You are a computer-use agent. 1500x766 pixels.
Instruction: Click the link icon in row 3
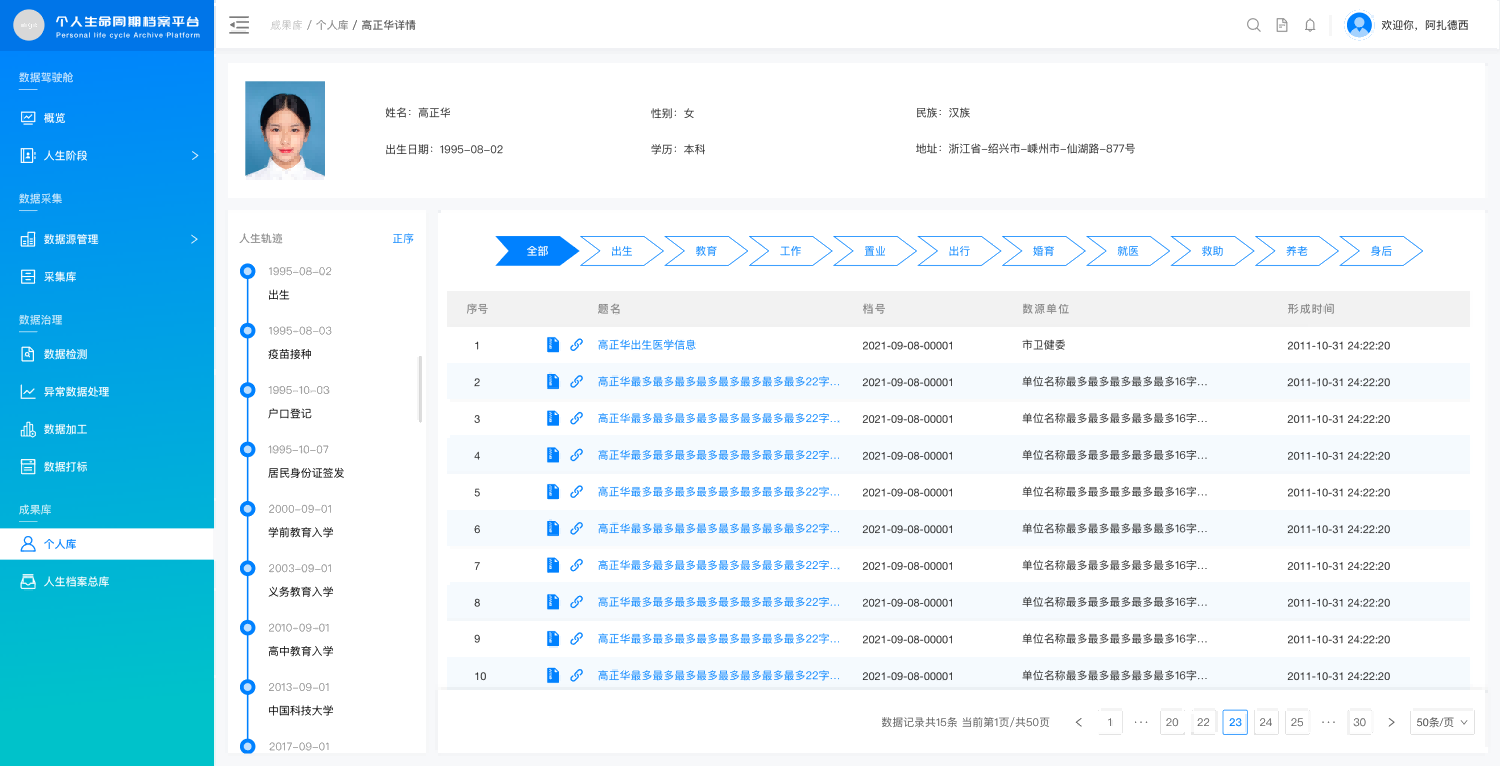[x=576, y=418]
